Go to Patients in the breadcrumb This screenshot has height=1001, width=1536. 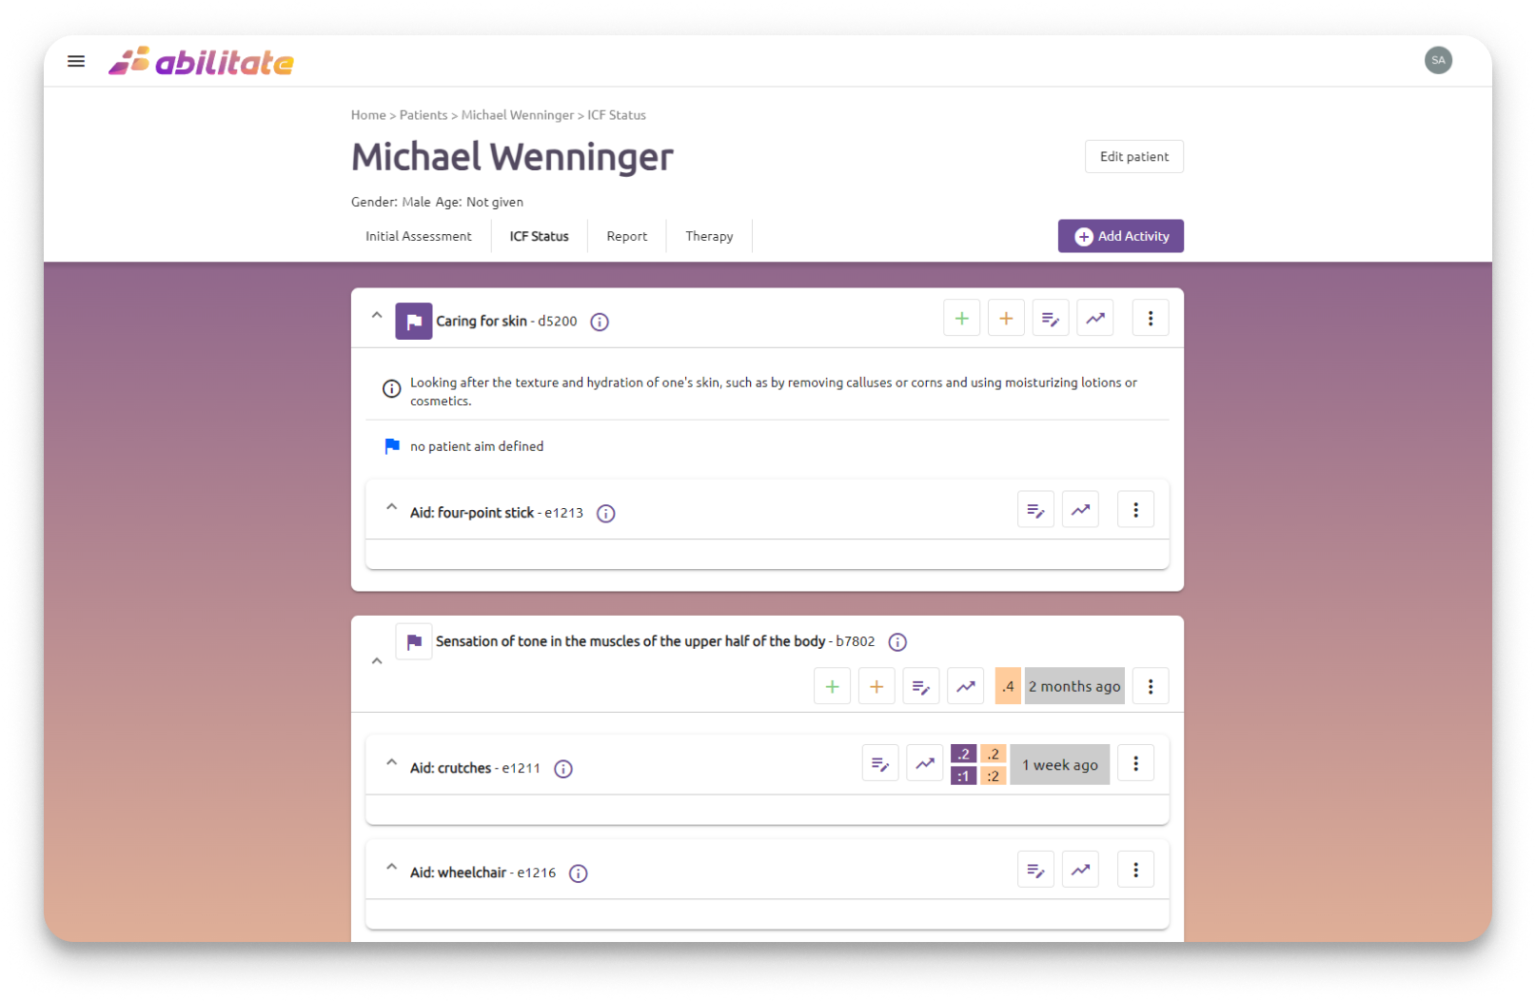[423, 115]
